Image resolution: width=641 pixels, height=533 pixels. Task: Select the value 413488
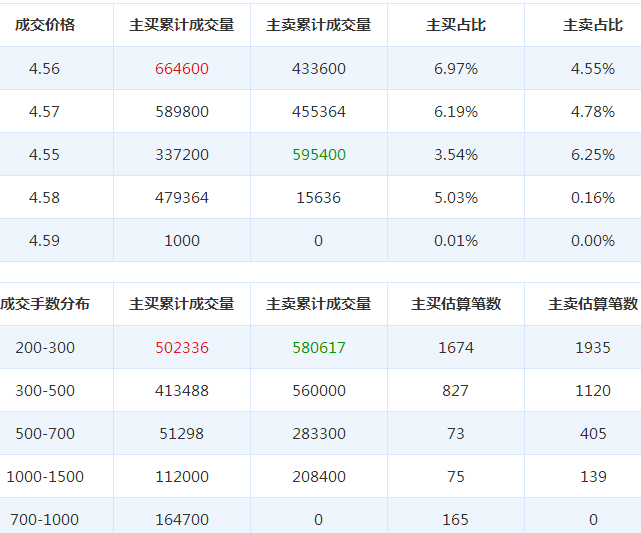[x=182, y=390]
